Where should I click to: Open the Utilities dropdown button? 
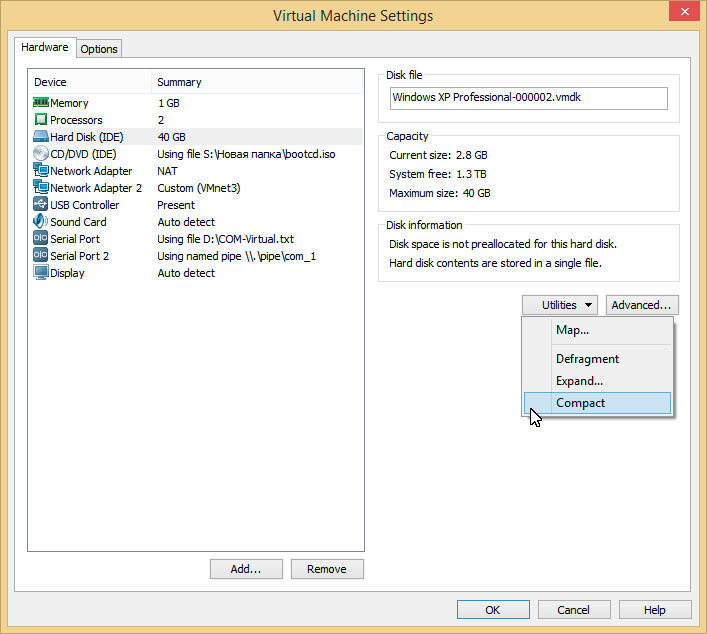click(559, 305)
